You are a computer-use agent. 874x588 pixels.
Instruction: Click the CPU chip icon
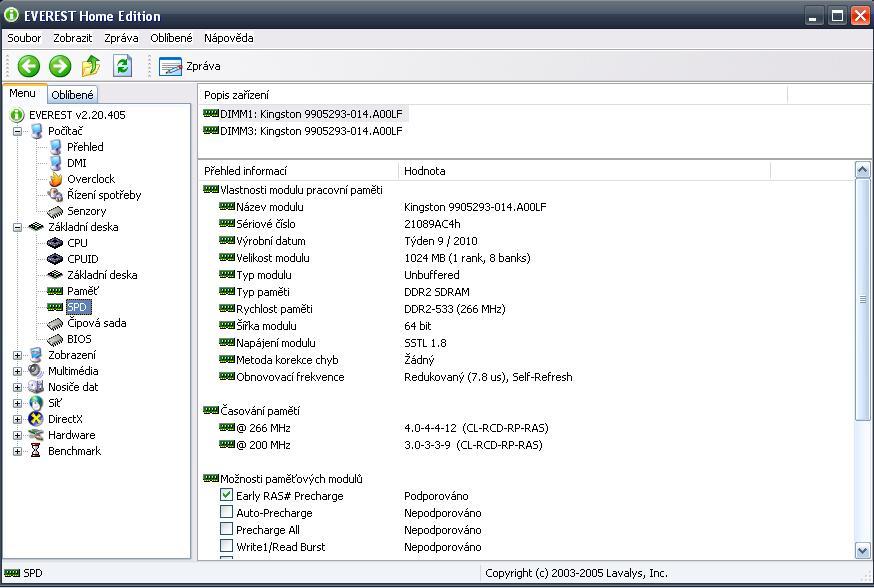click(x=55, y=243)
